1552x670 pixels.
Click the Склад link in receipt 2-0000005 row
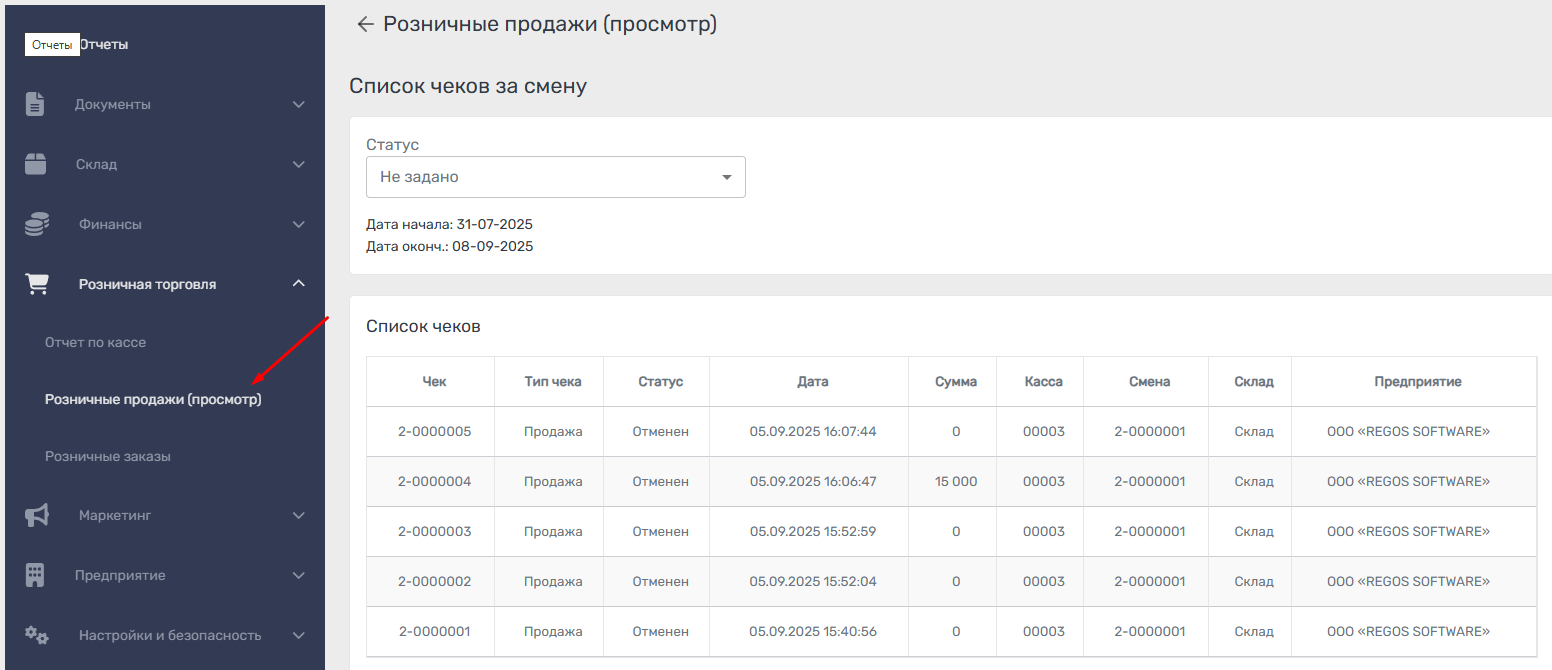1254,432
